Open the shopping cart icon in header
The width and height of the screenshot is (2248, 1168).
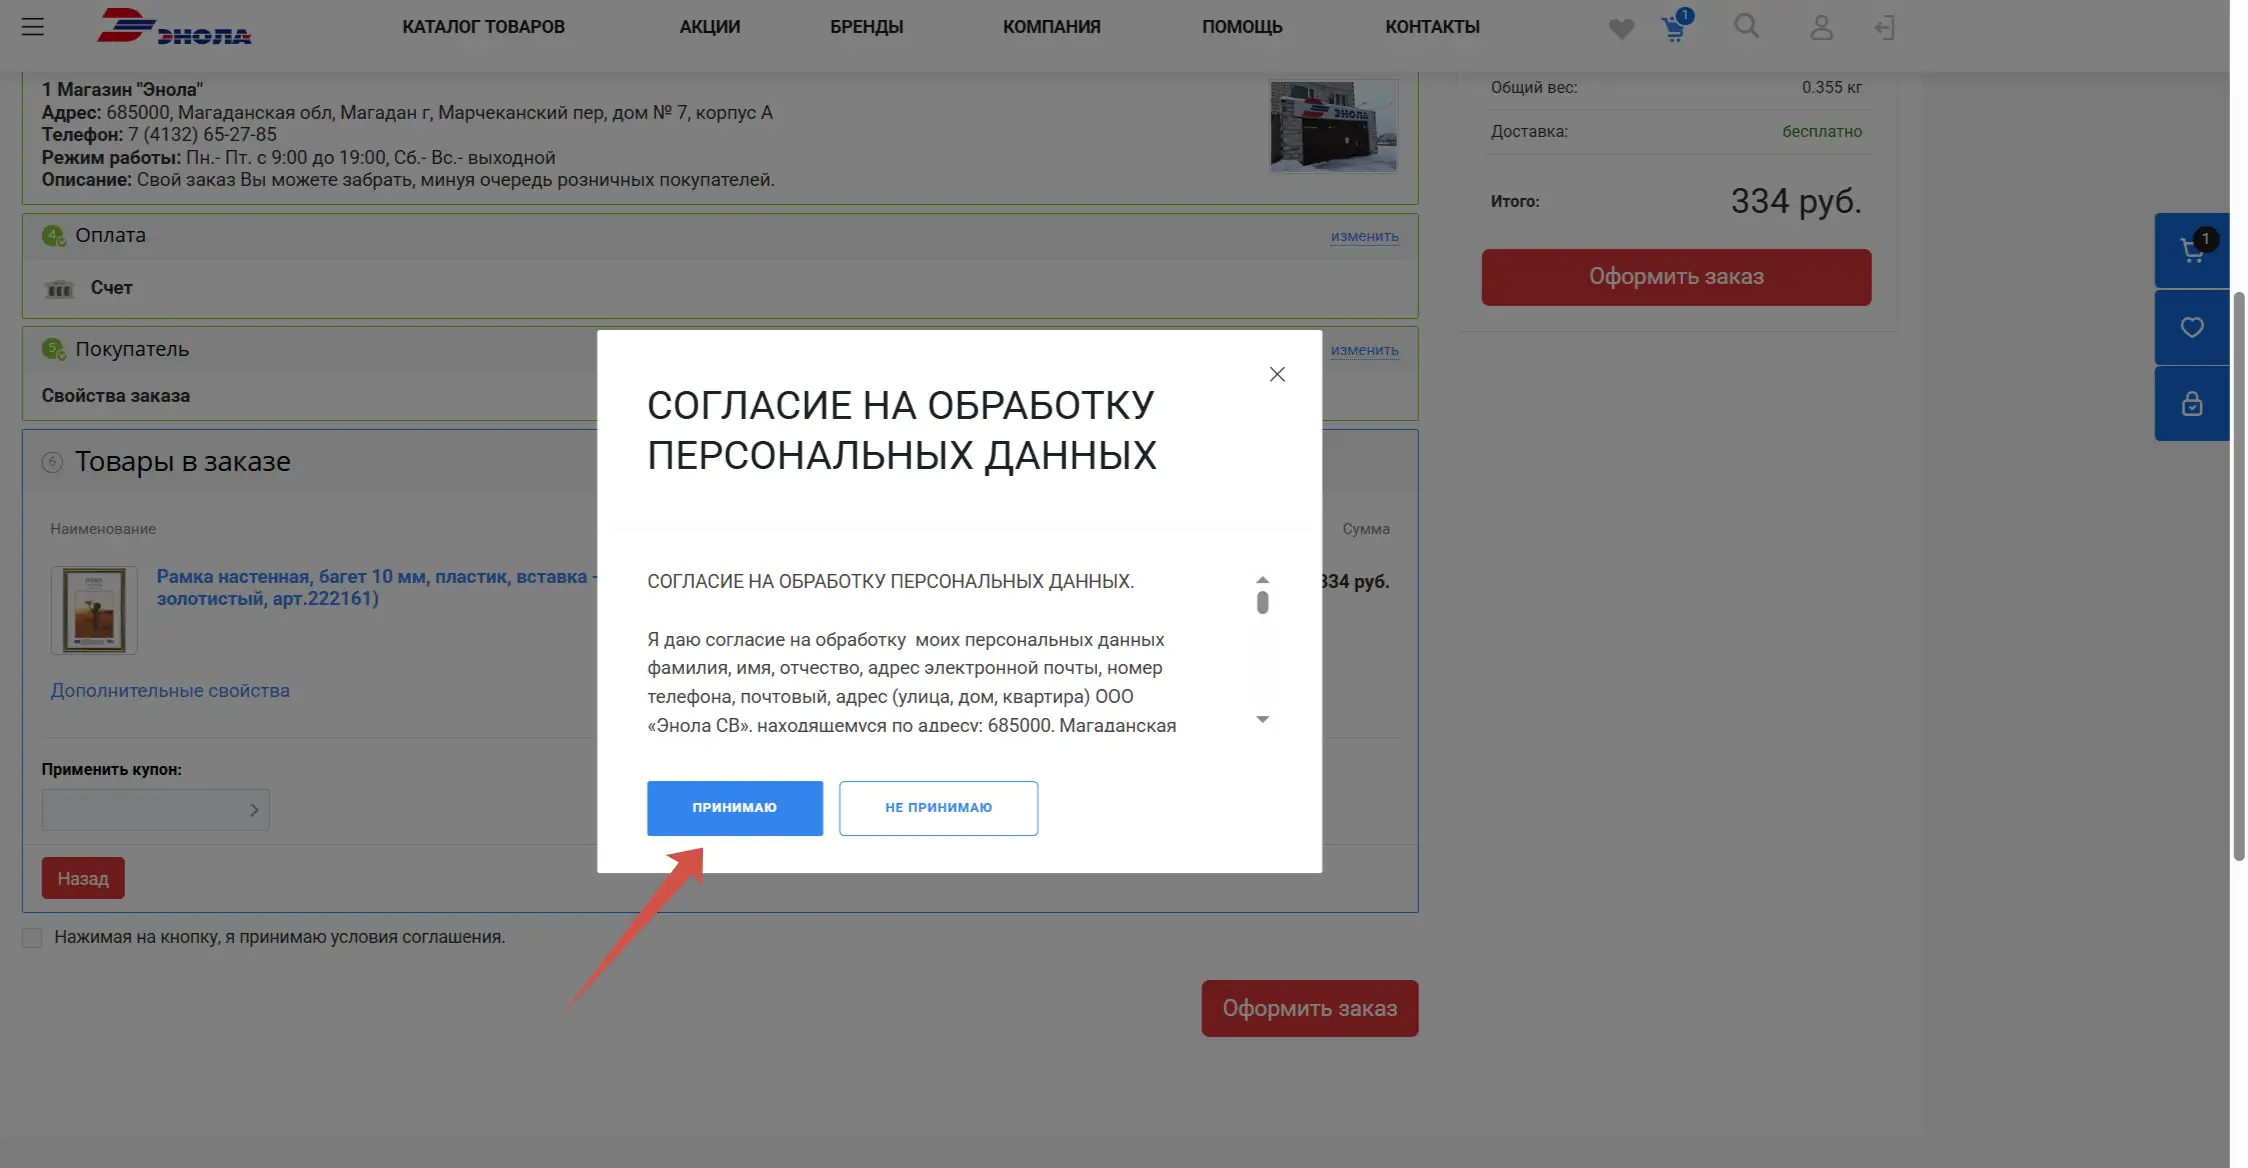pos(1674,28)
